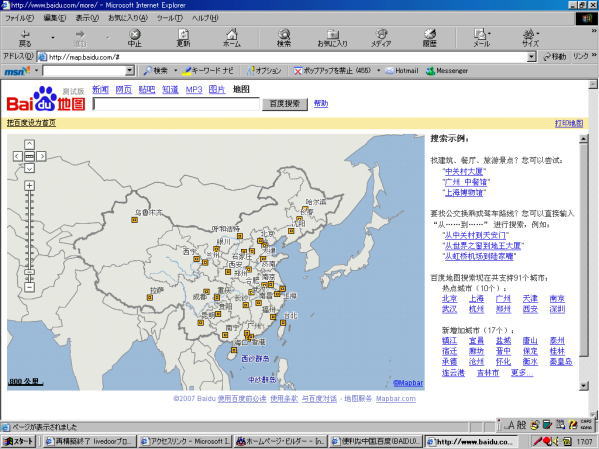
Task: Open the 帮助 help link
Action: pos(321,104)
